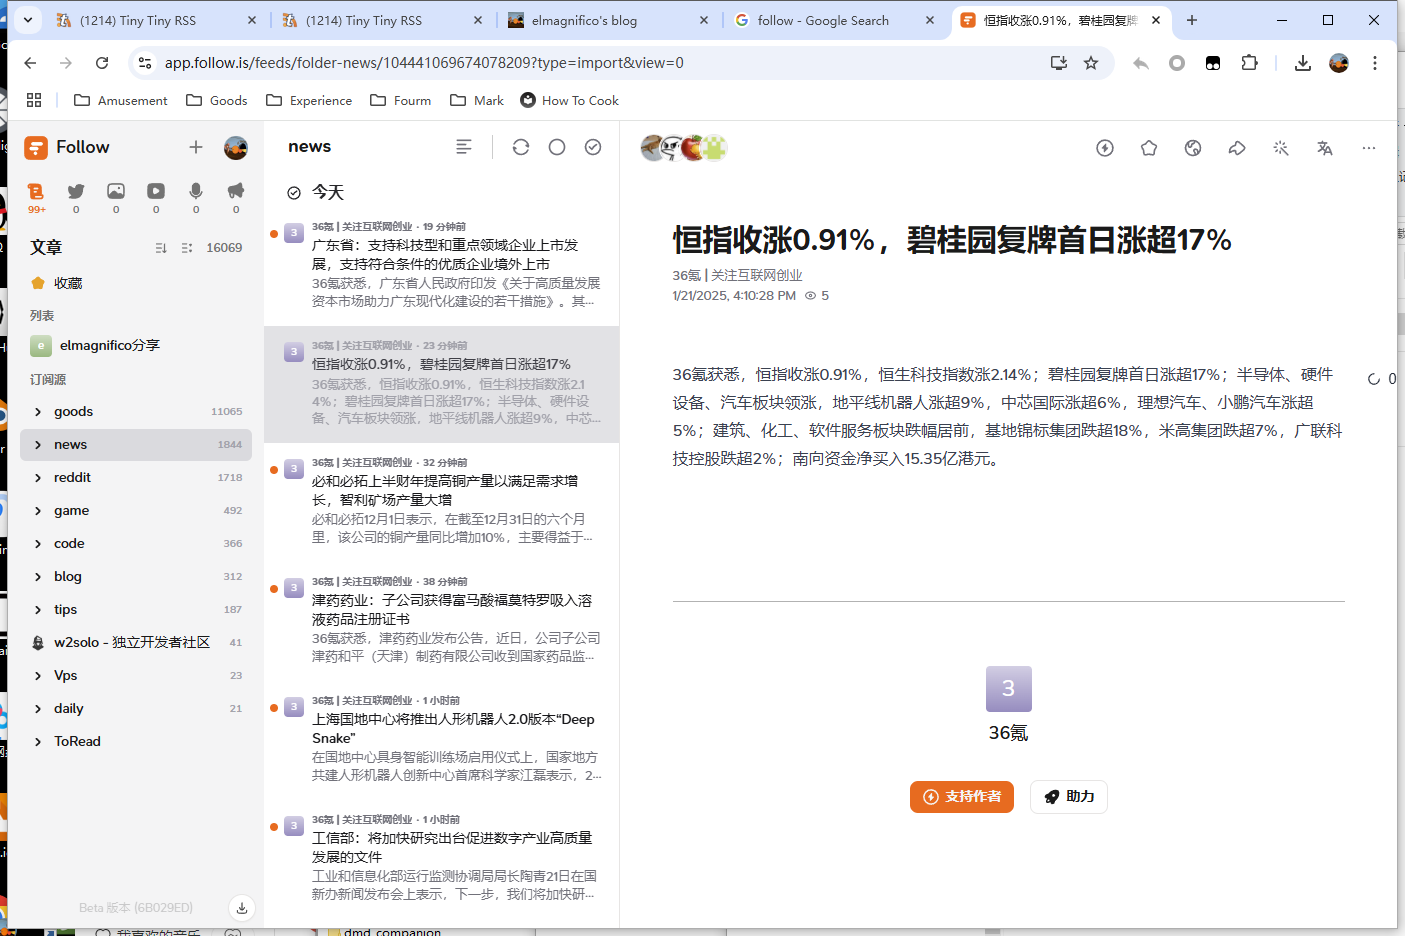
Task: Toggle the list layout icon in the news header
Action: pos(463,147)
